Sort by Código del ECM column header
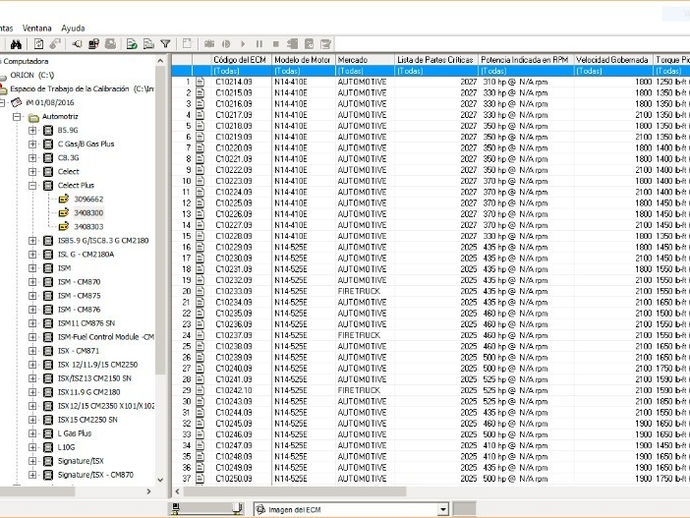The width and height of the screenshot is (690, 518). click(241, 60)
